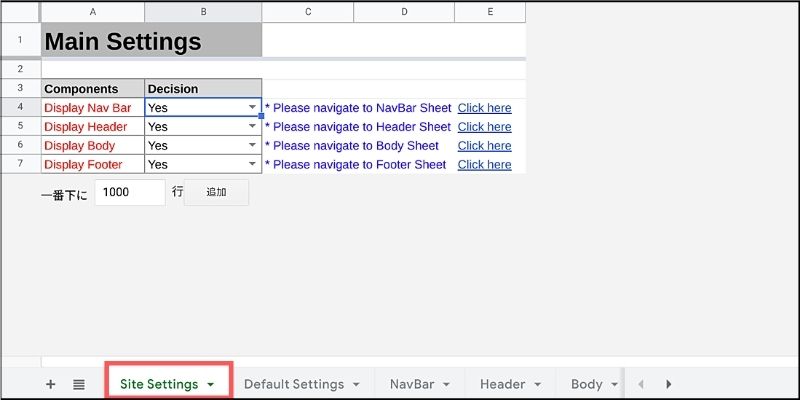Select row 6 header

(20, 145)
